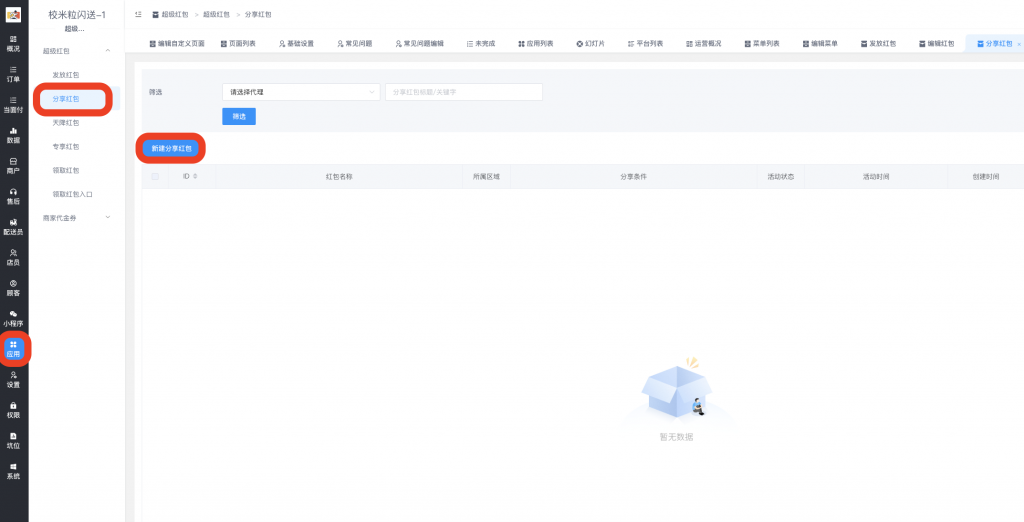Image resolution: width=1024 pixels, height=522 pixels.
Task: Click the 校米粒闪送-1 platform title
Action: click(77, 14)
